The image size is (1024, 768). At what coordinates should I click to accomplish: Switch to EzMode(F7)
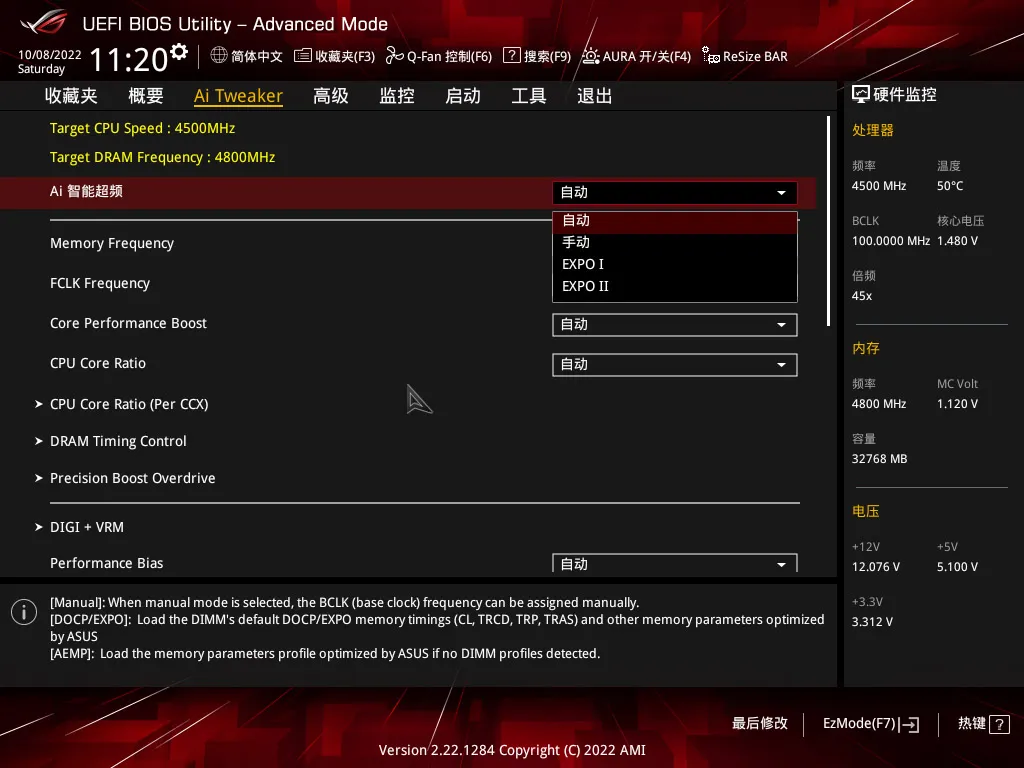click(x=871, y=724)
